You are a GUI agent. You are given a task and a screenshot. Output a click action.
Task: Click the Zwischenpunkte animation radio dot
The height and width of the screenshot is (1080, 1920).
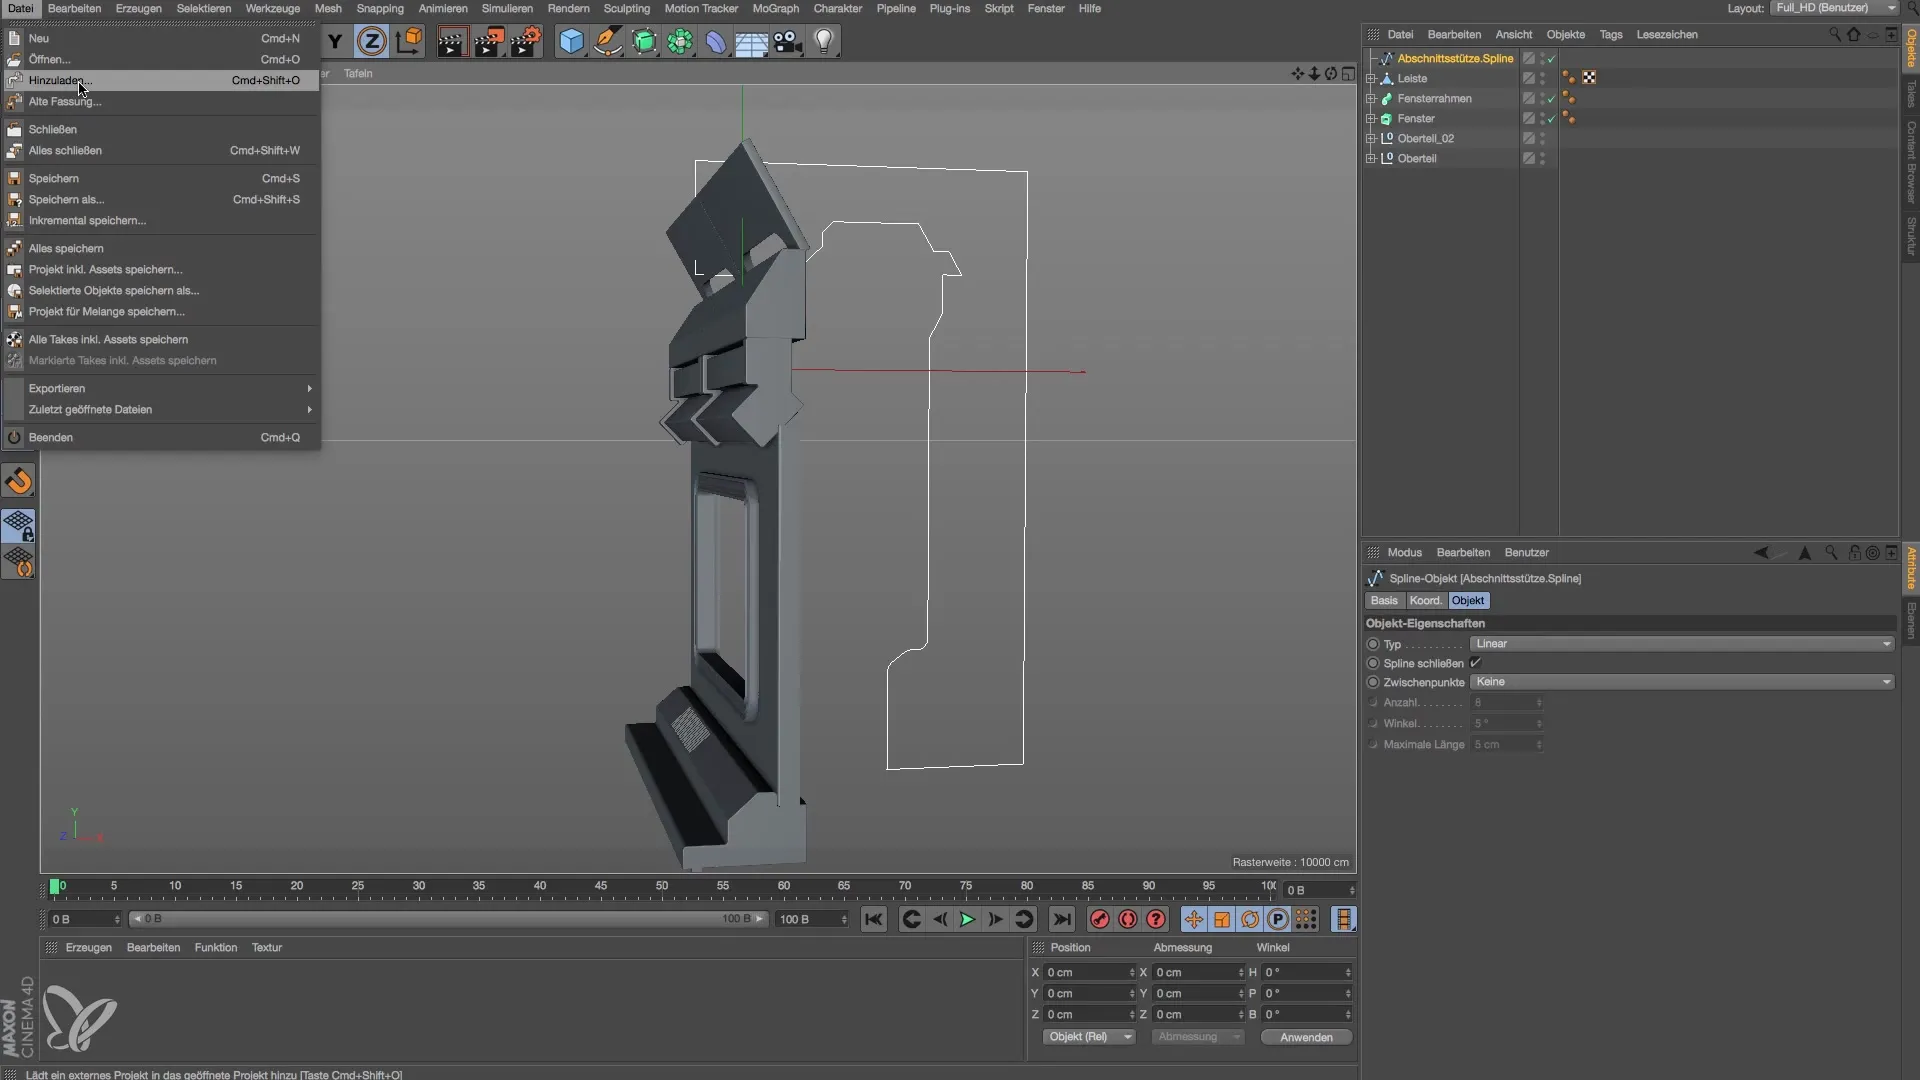[1373, 682]
